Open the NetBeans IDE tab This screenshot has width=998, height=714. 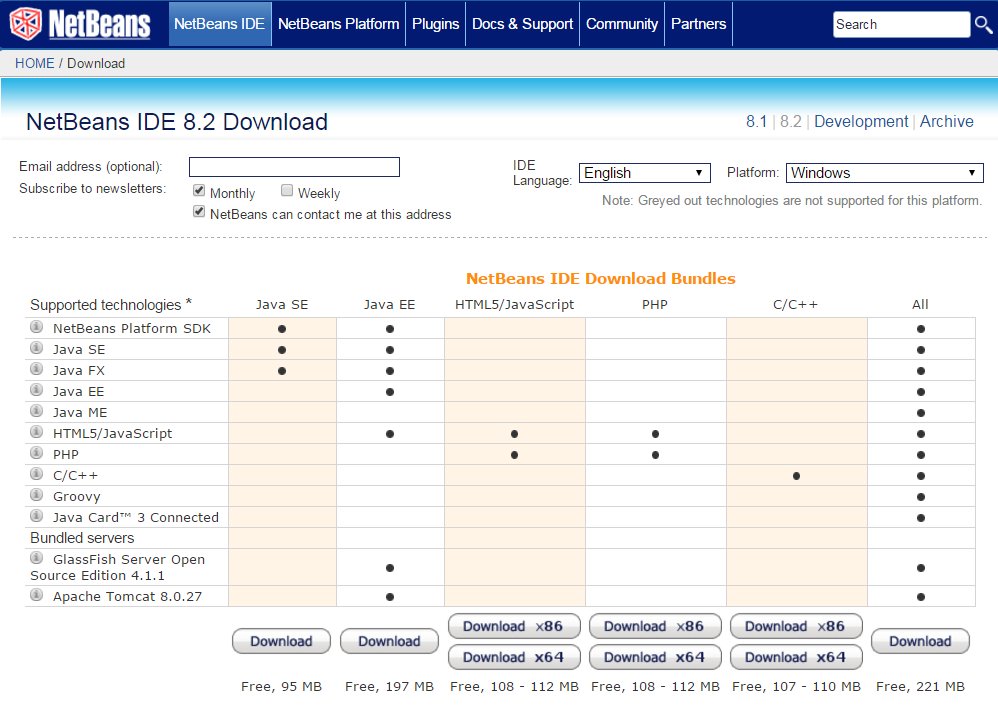[x=220, y=24]
